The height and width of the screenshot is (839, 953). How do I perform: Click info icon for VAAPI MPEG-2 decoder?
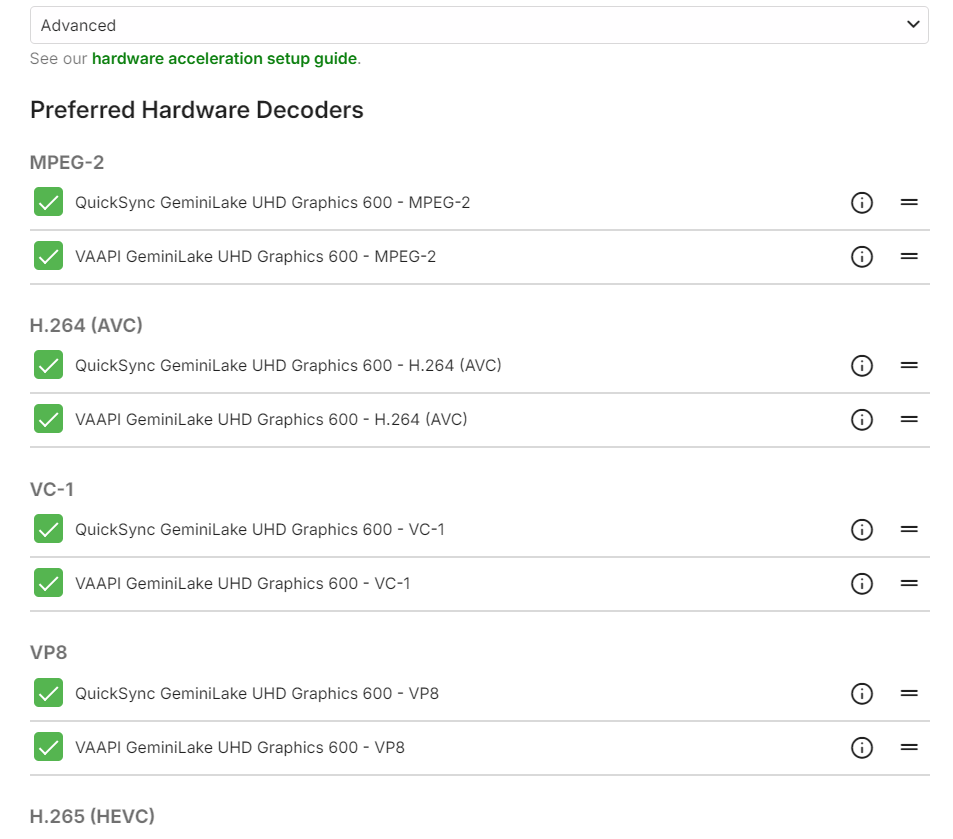coord(862,257)
